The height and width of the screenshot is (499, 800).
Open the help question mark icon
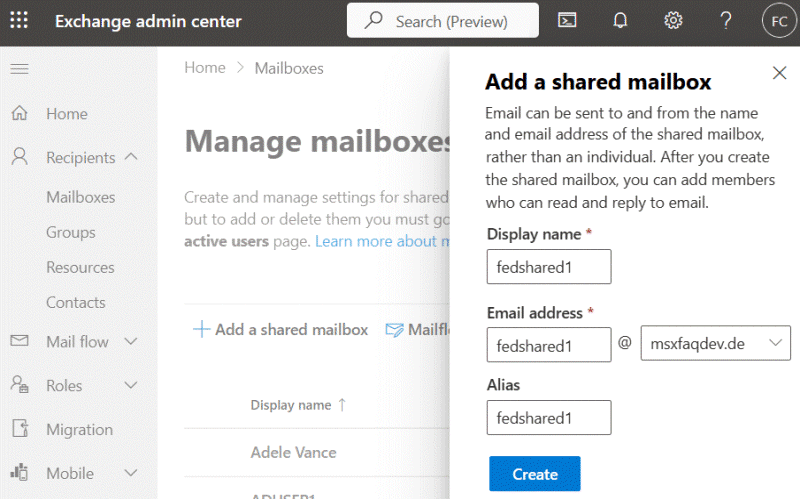[726, 21]
